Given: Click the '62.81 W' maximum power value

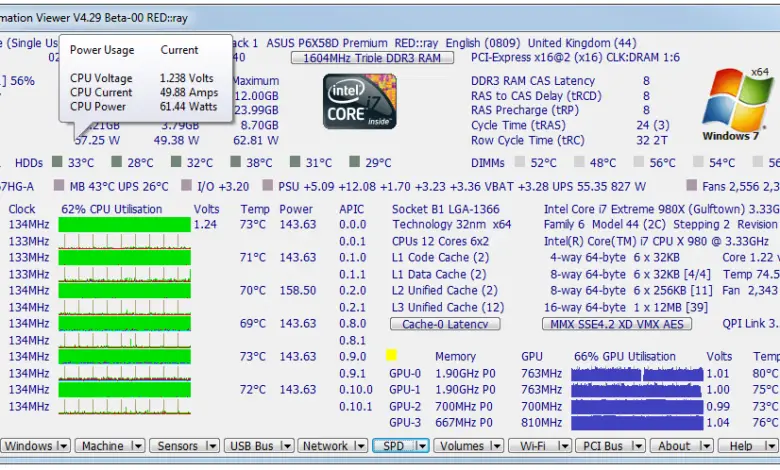Looking at the screenshot, I should coord(256,140).
